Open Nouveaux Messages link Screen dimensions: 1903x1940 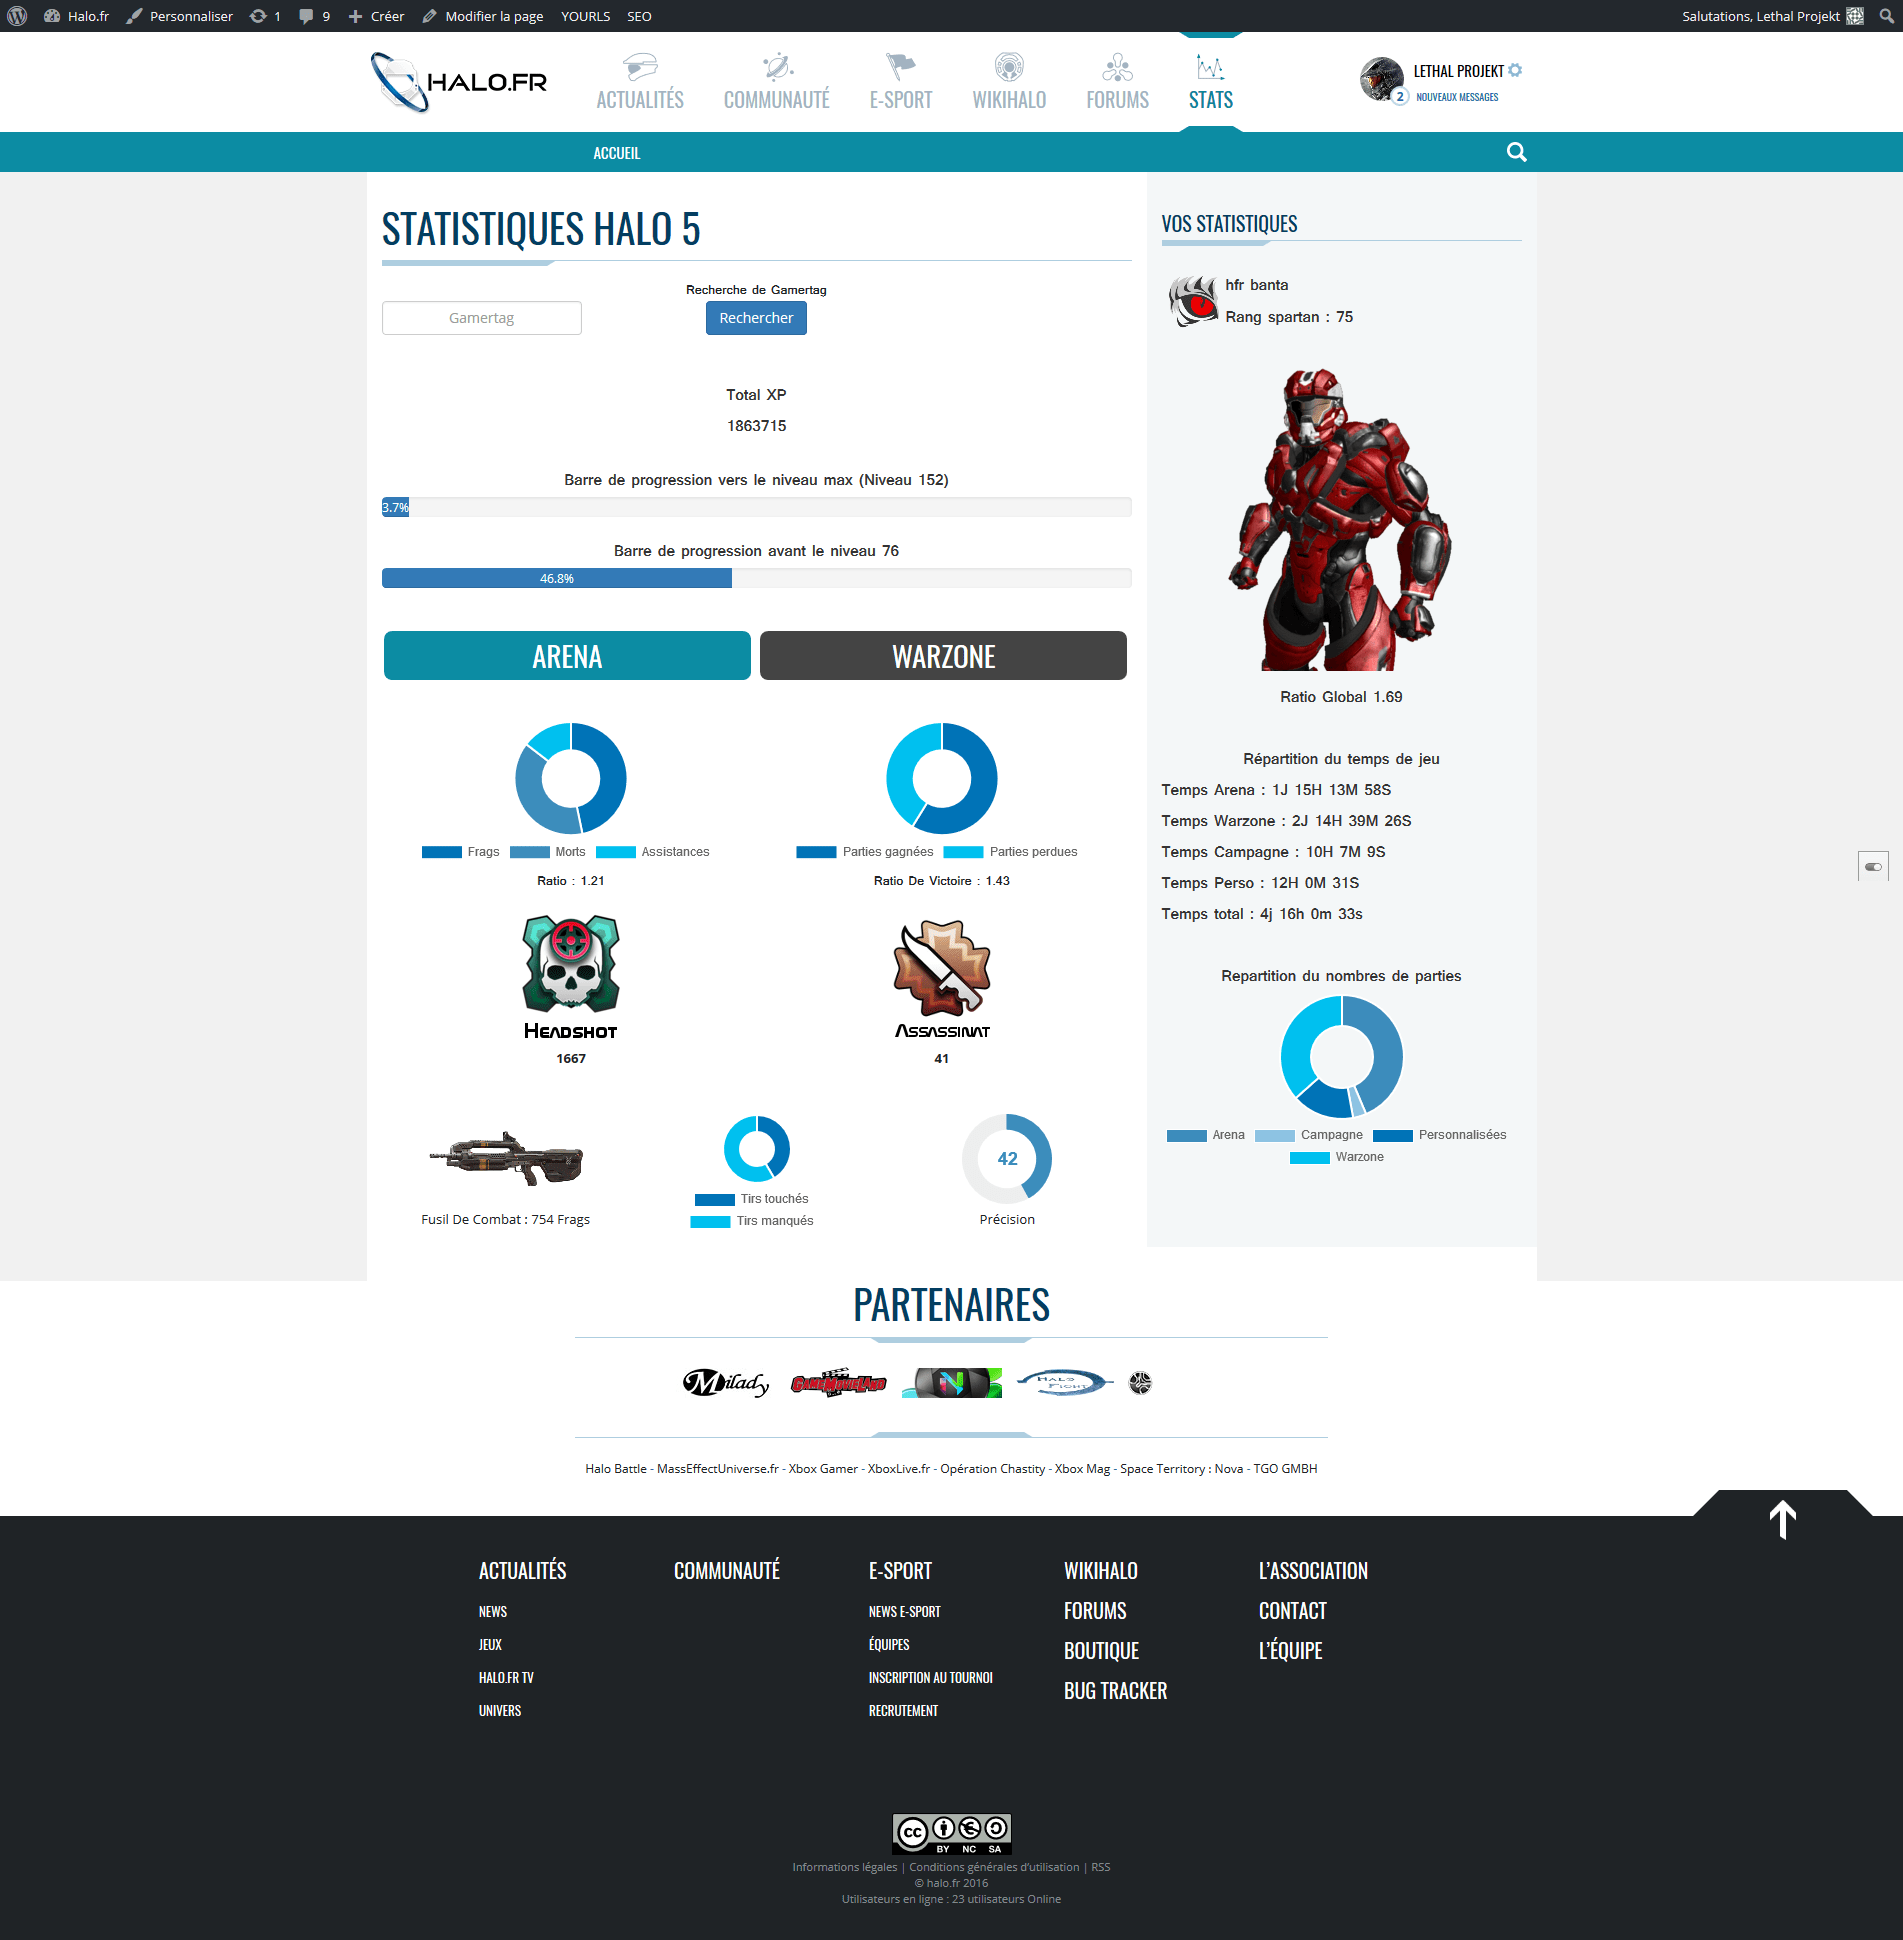(x=1457, y=97)
